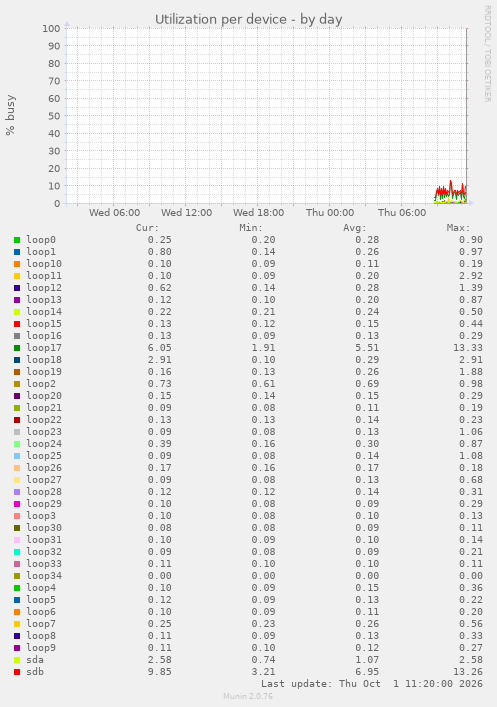Click the sda yellow-green color swatch
Viewport: 497px width, 707px height.
pos(17,660)
